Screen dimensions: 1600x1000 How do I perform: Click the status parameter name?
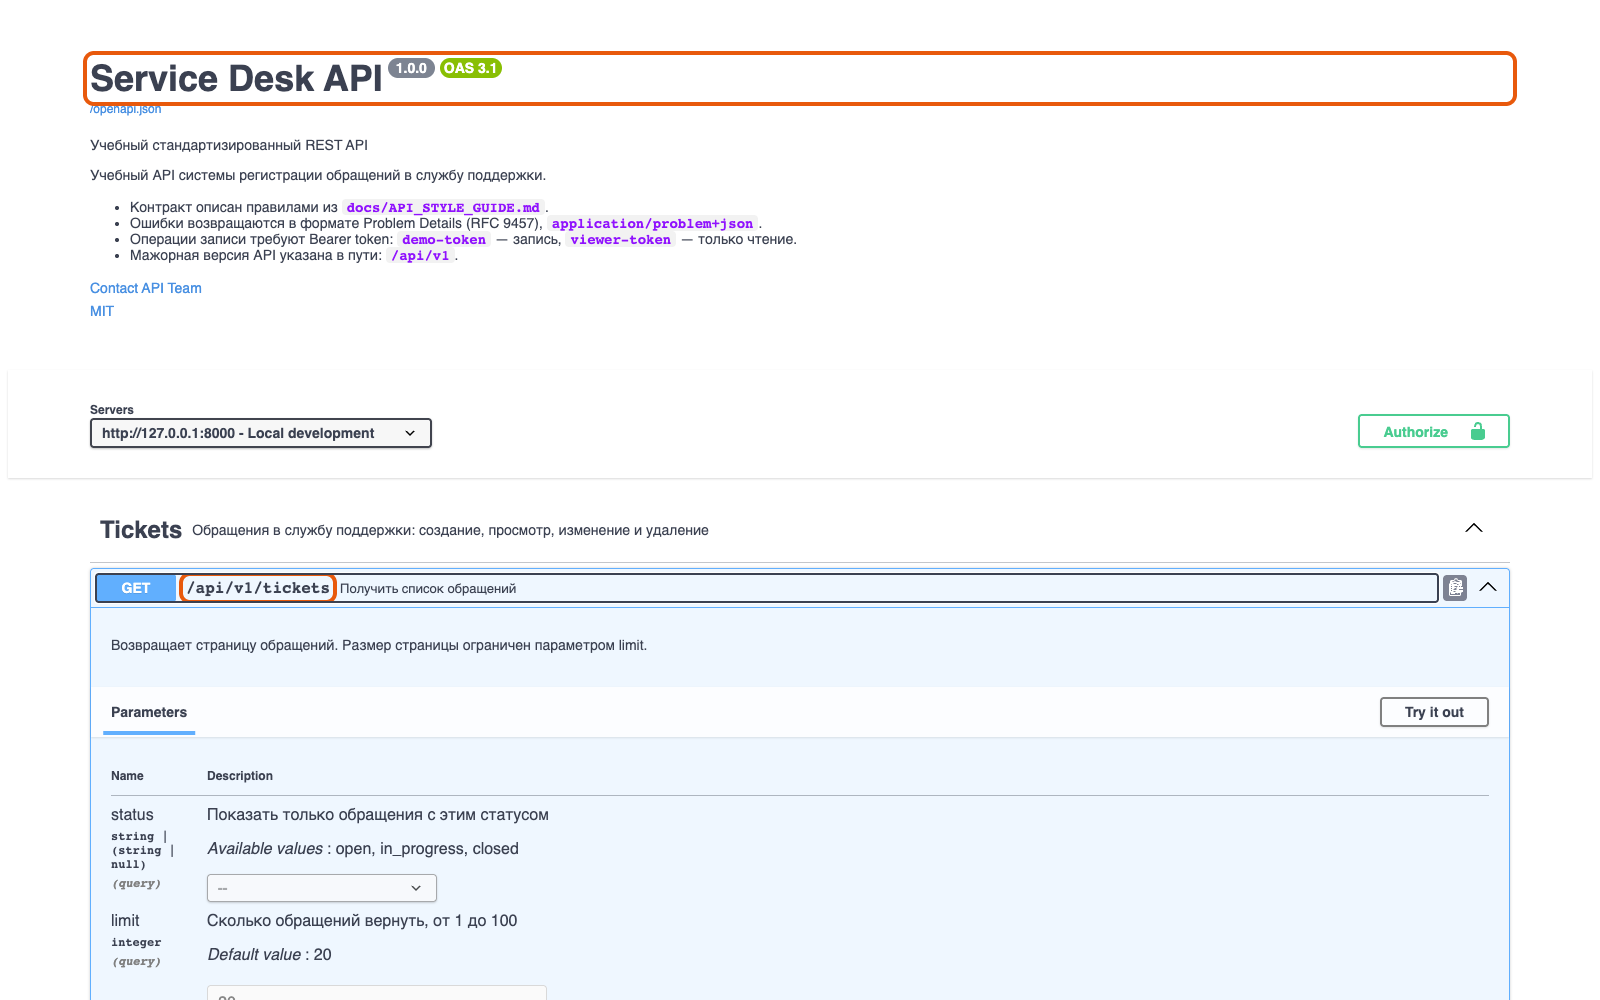pos(132,815)
